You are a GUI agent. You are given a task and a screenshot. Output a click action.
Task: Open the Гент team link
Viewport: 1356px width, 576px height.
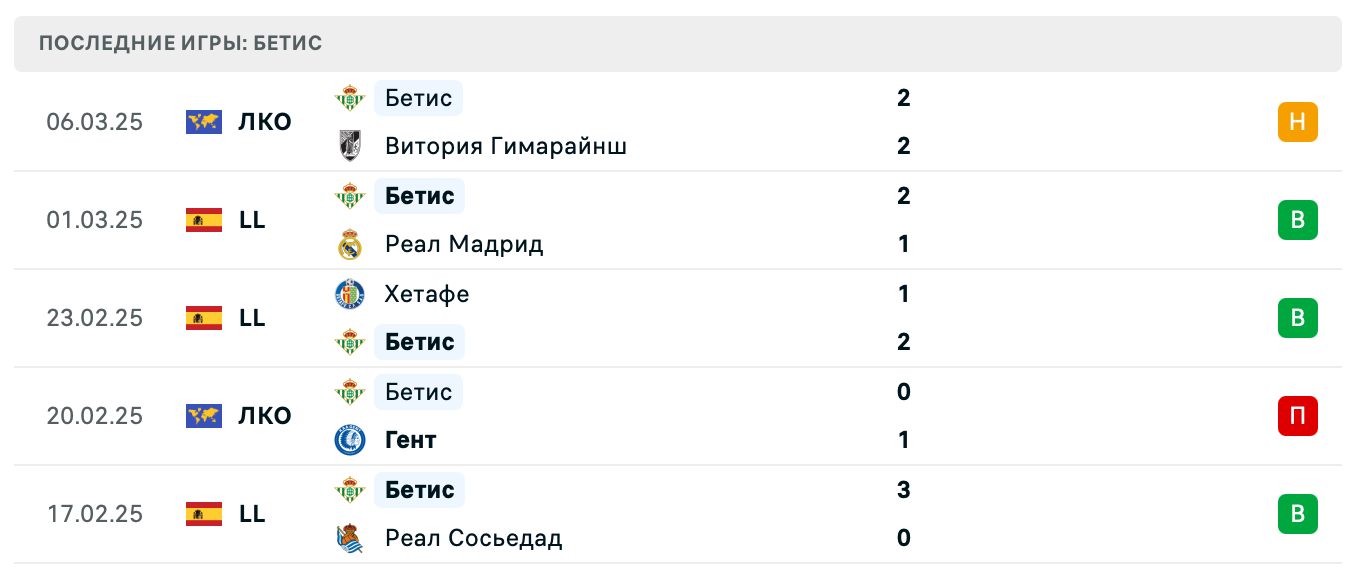(x=411, y=440)
